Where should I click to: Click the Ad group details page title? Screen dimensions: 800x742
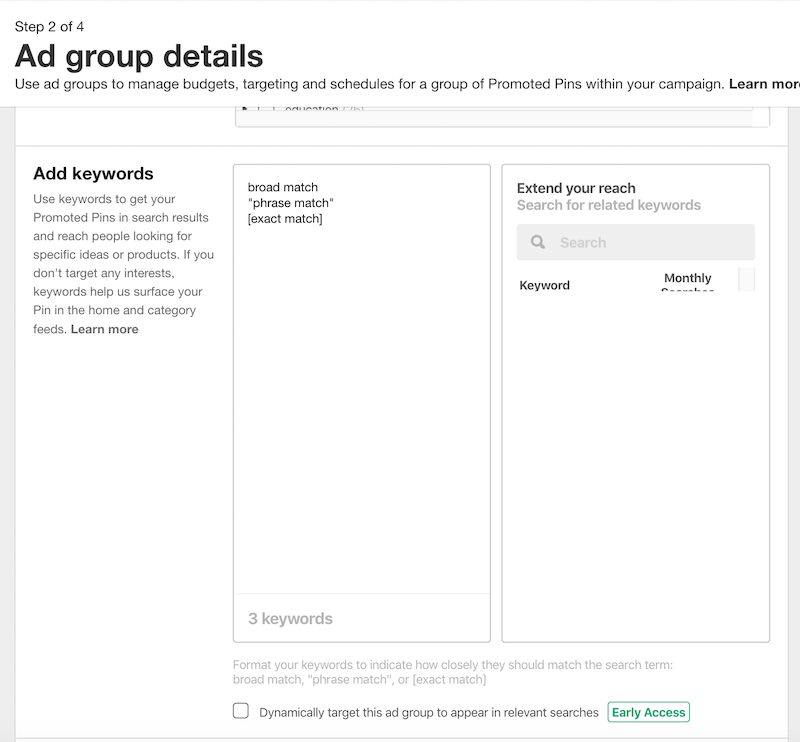(139, 55)
